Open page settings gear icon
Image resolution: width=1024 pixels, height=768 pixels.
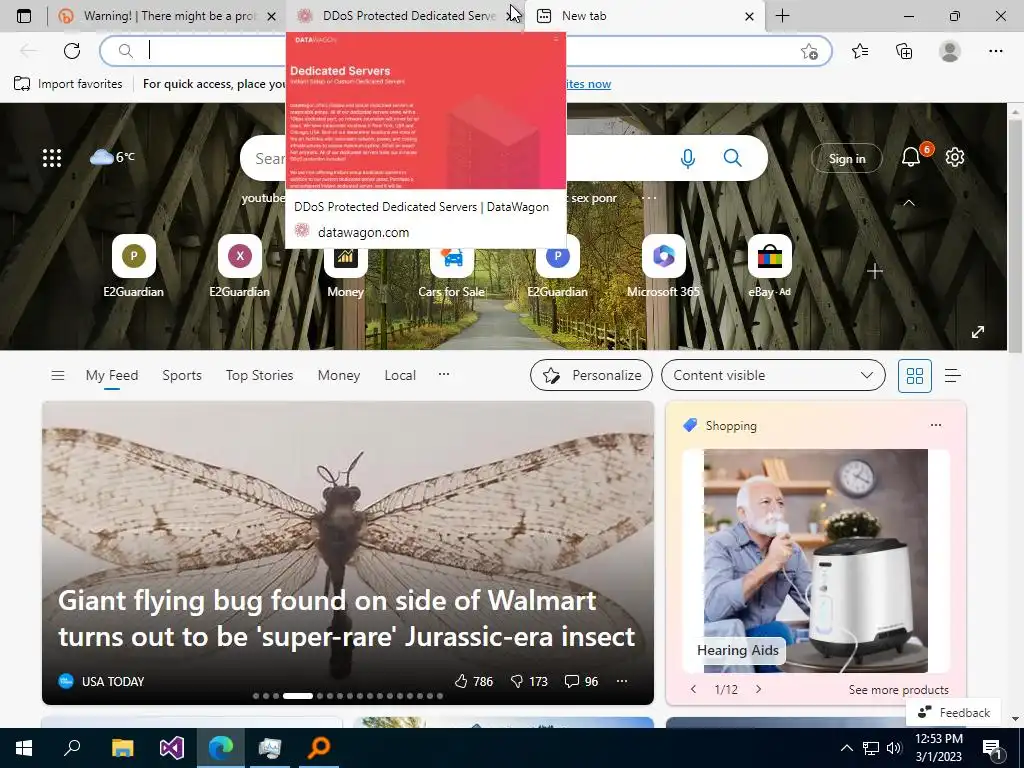point(955,157)
